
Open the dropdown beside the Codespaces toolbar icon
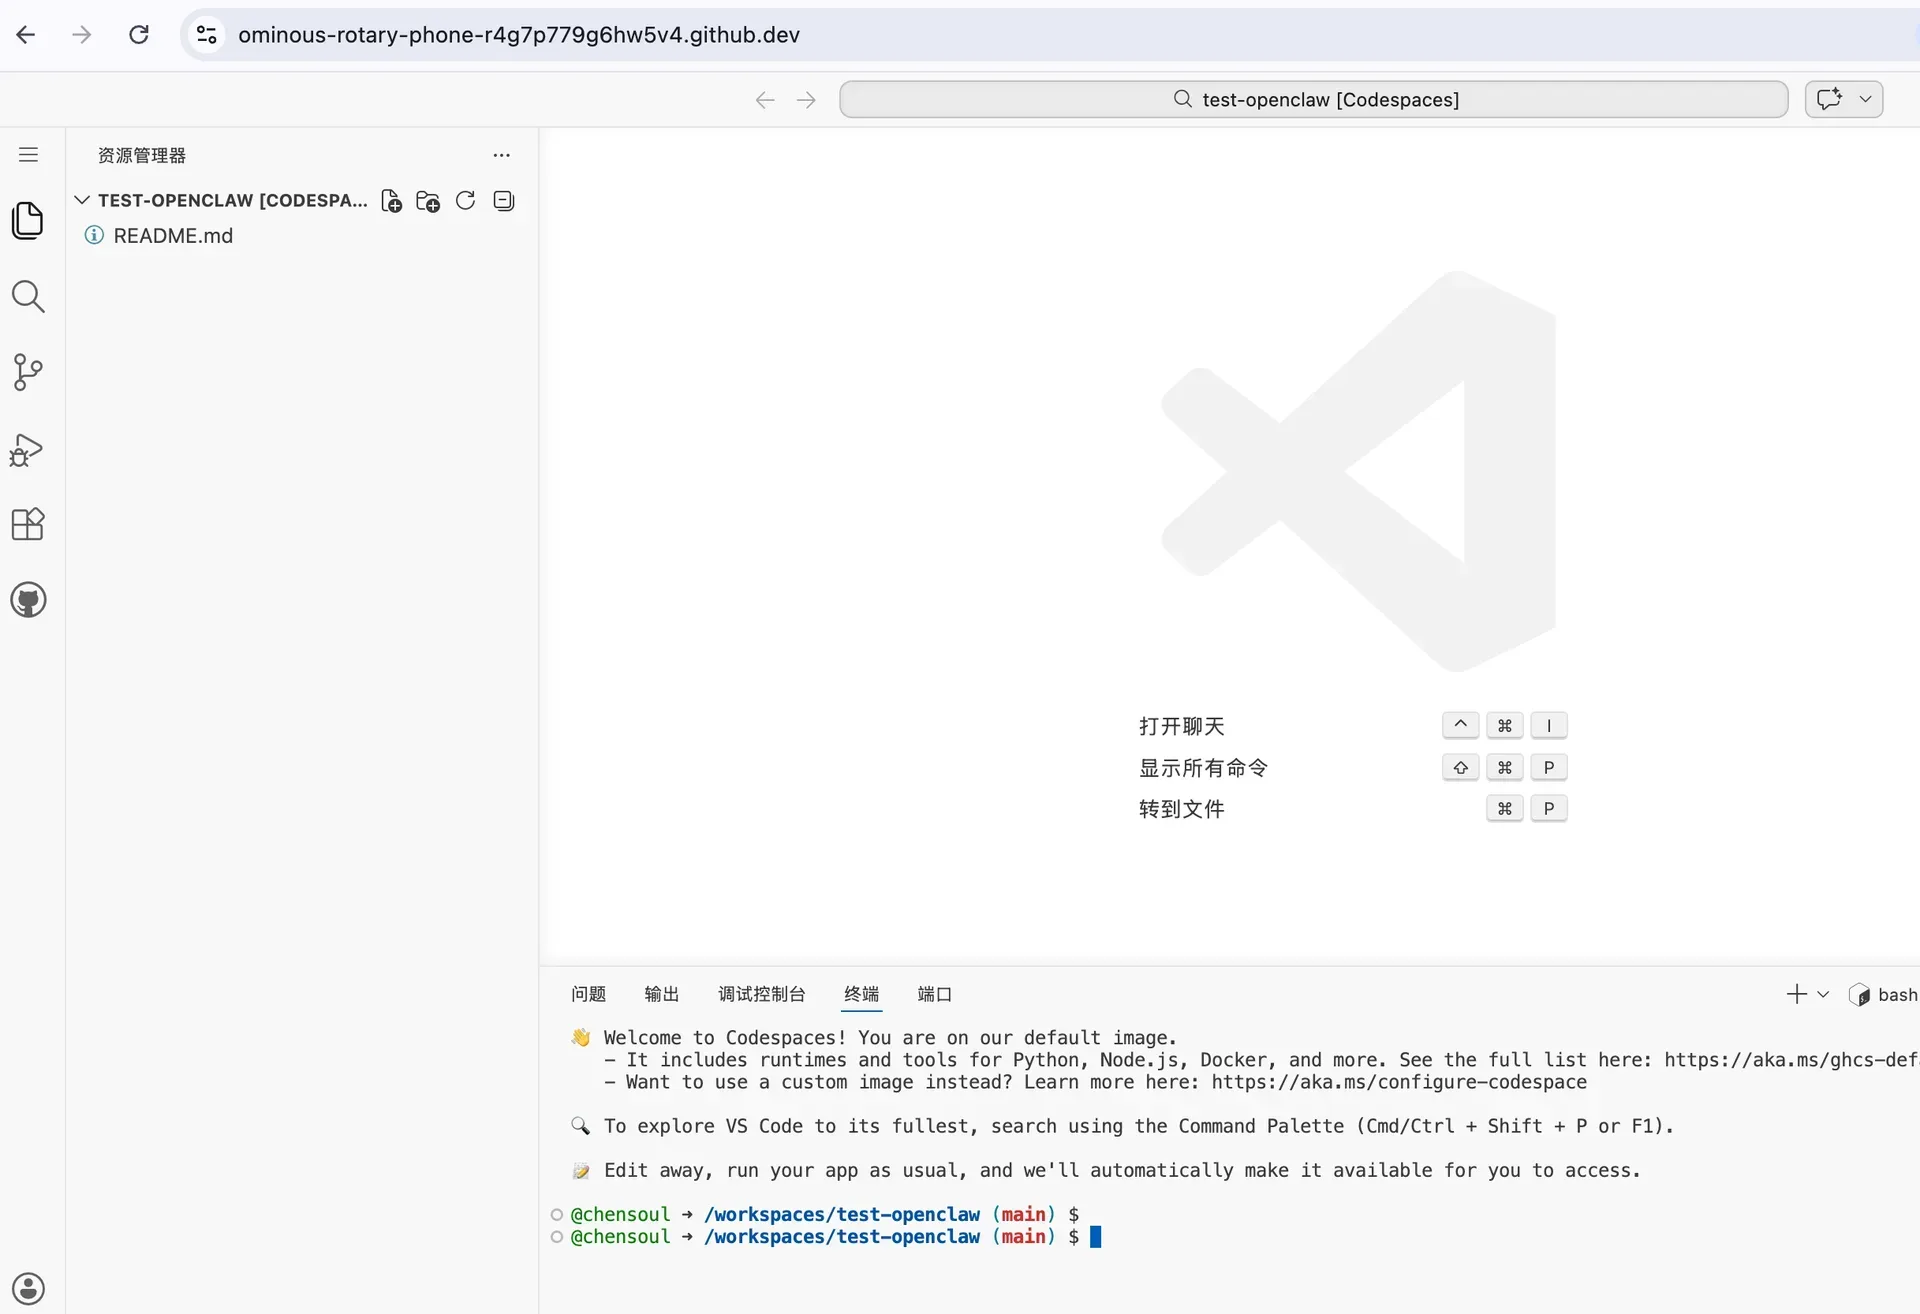point(1867,99)
